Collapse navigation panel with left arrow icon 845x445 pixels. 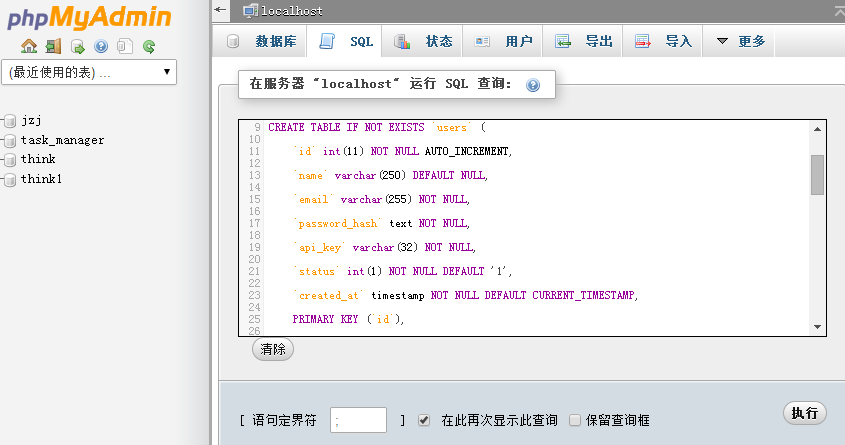pyautogui.click(x=220, y=10)
